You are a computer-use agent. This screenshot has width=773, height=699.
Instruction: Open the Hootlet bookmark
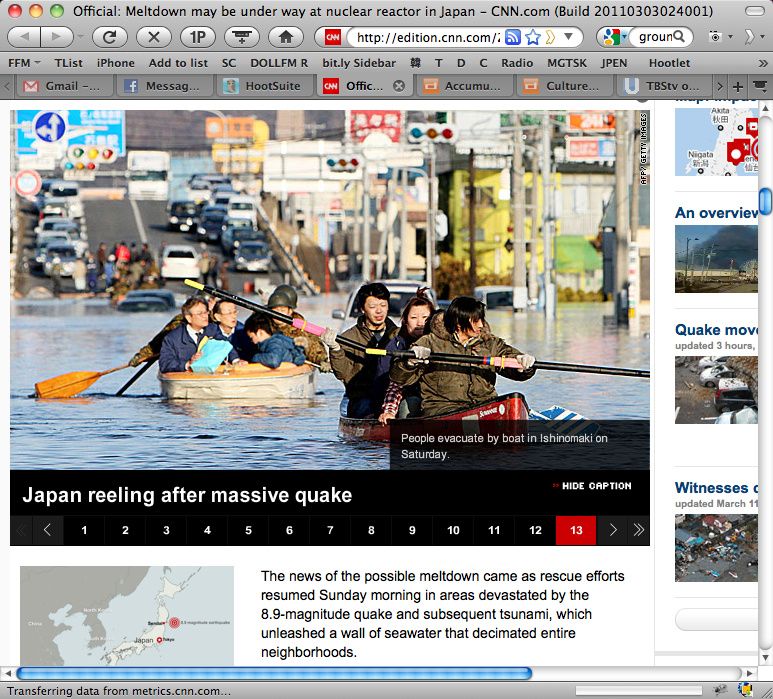[669, 63]
